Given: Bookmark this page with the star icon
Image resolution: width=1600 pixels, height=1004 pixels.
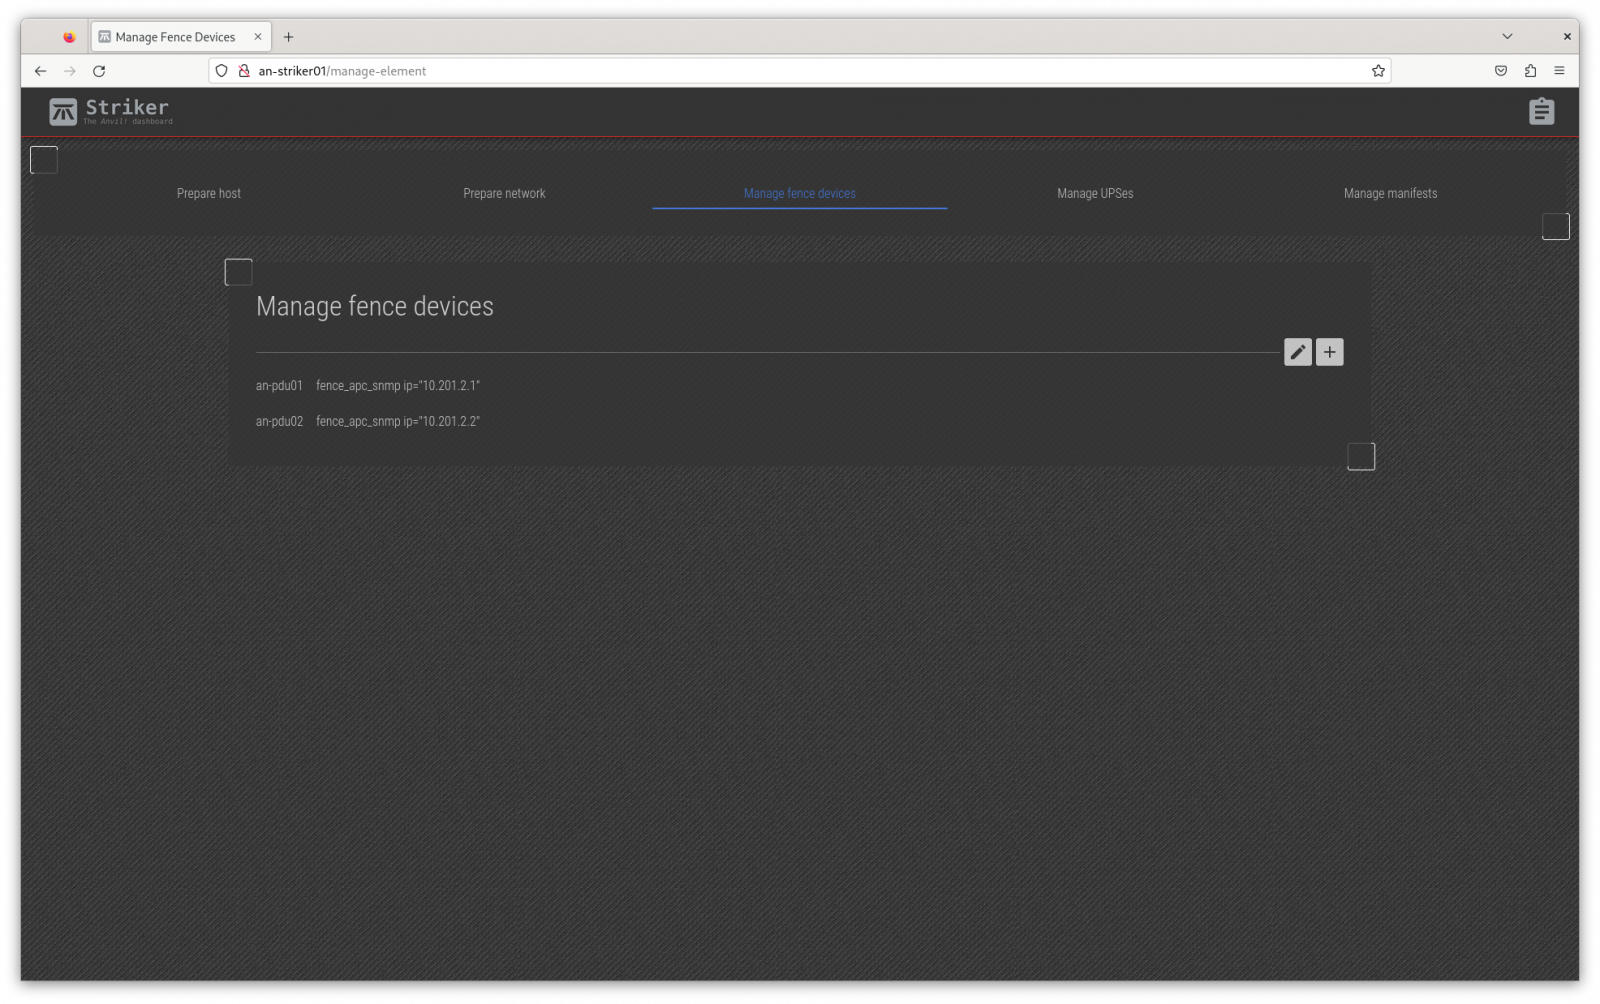Looking at the screenshot, I should pos(1378,71).
